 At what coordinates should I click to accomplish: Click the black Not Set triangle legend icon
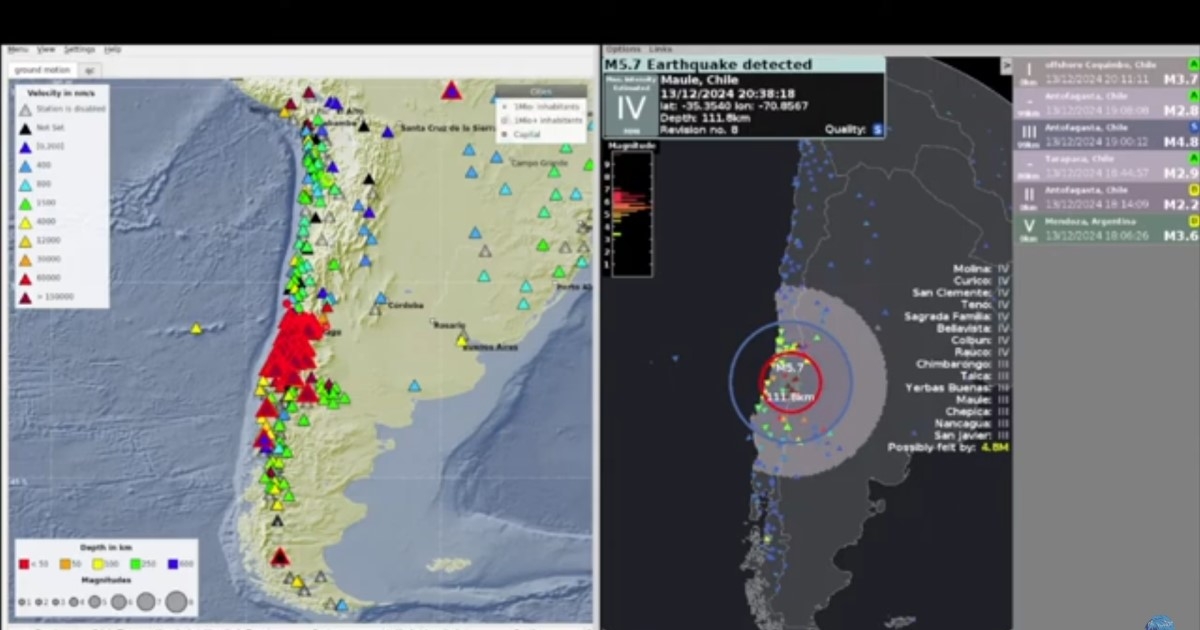[x=26, y=128]
